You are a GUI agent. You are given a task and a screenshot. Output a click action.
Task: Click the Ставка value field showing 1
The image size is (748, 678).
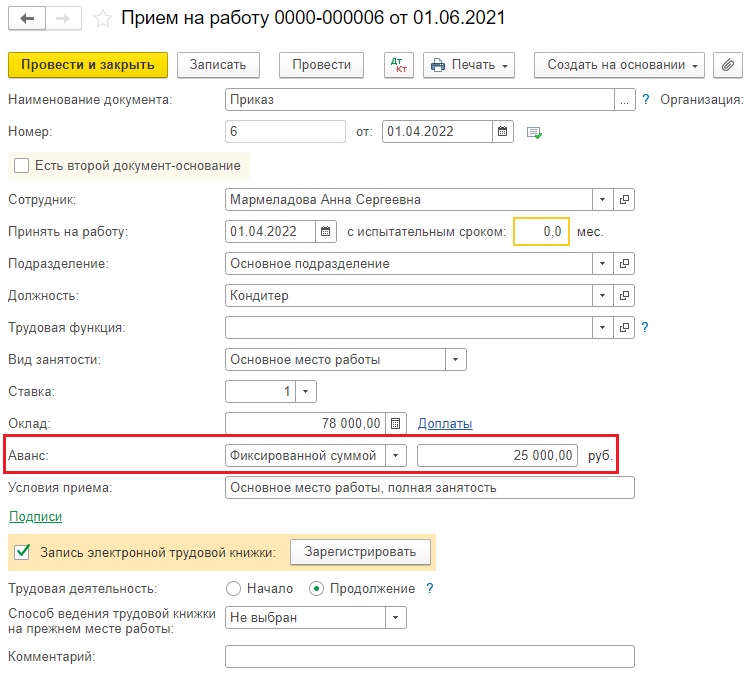point(260,391)
